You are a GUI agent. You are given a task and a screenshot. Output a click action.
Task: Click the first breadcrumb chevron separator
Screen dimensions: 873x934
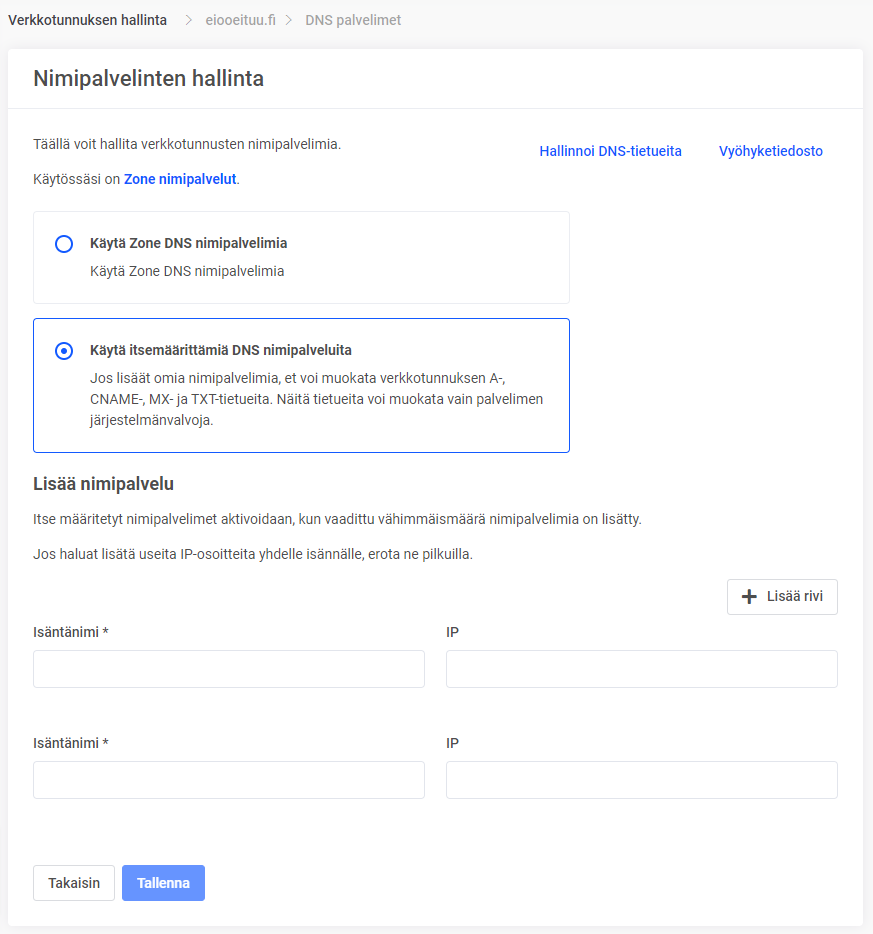click(188, 20)
